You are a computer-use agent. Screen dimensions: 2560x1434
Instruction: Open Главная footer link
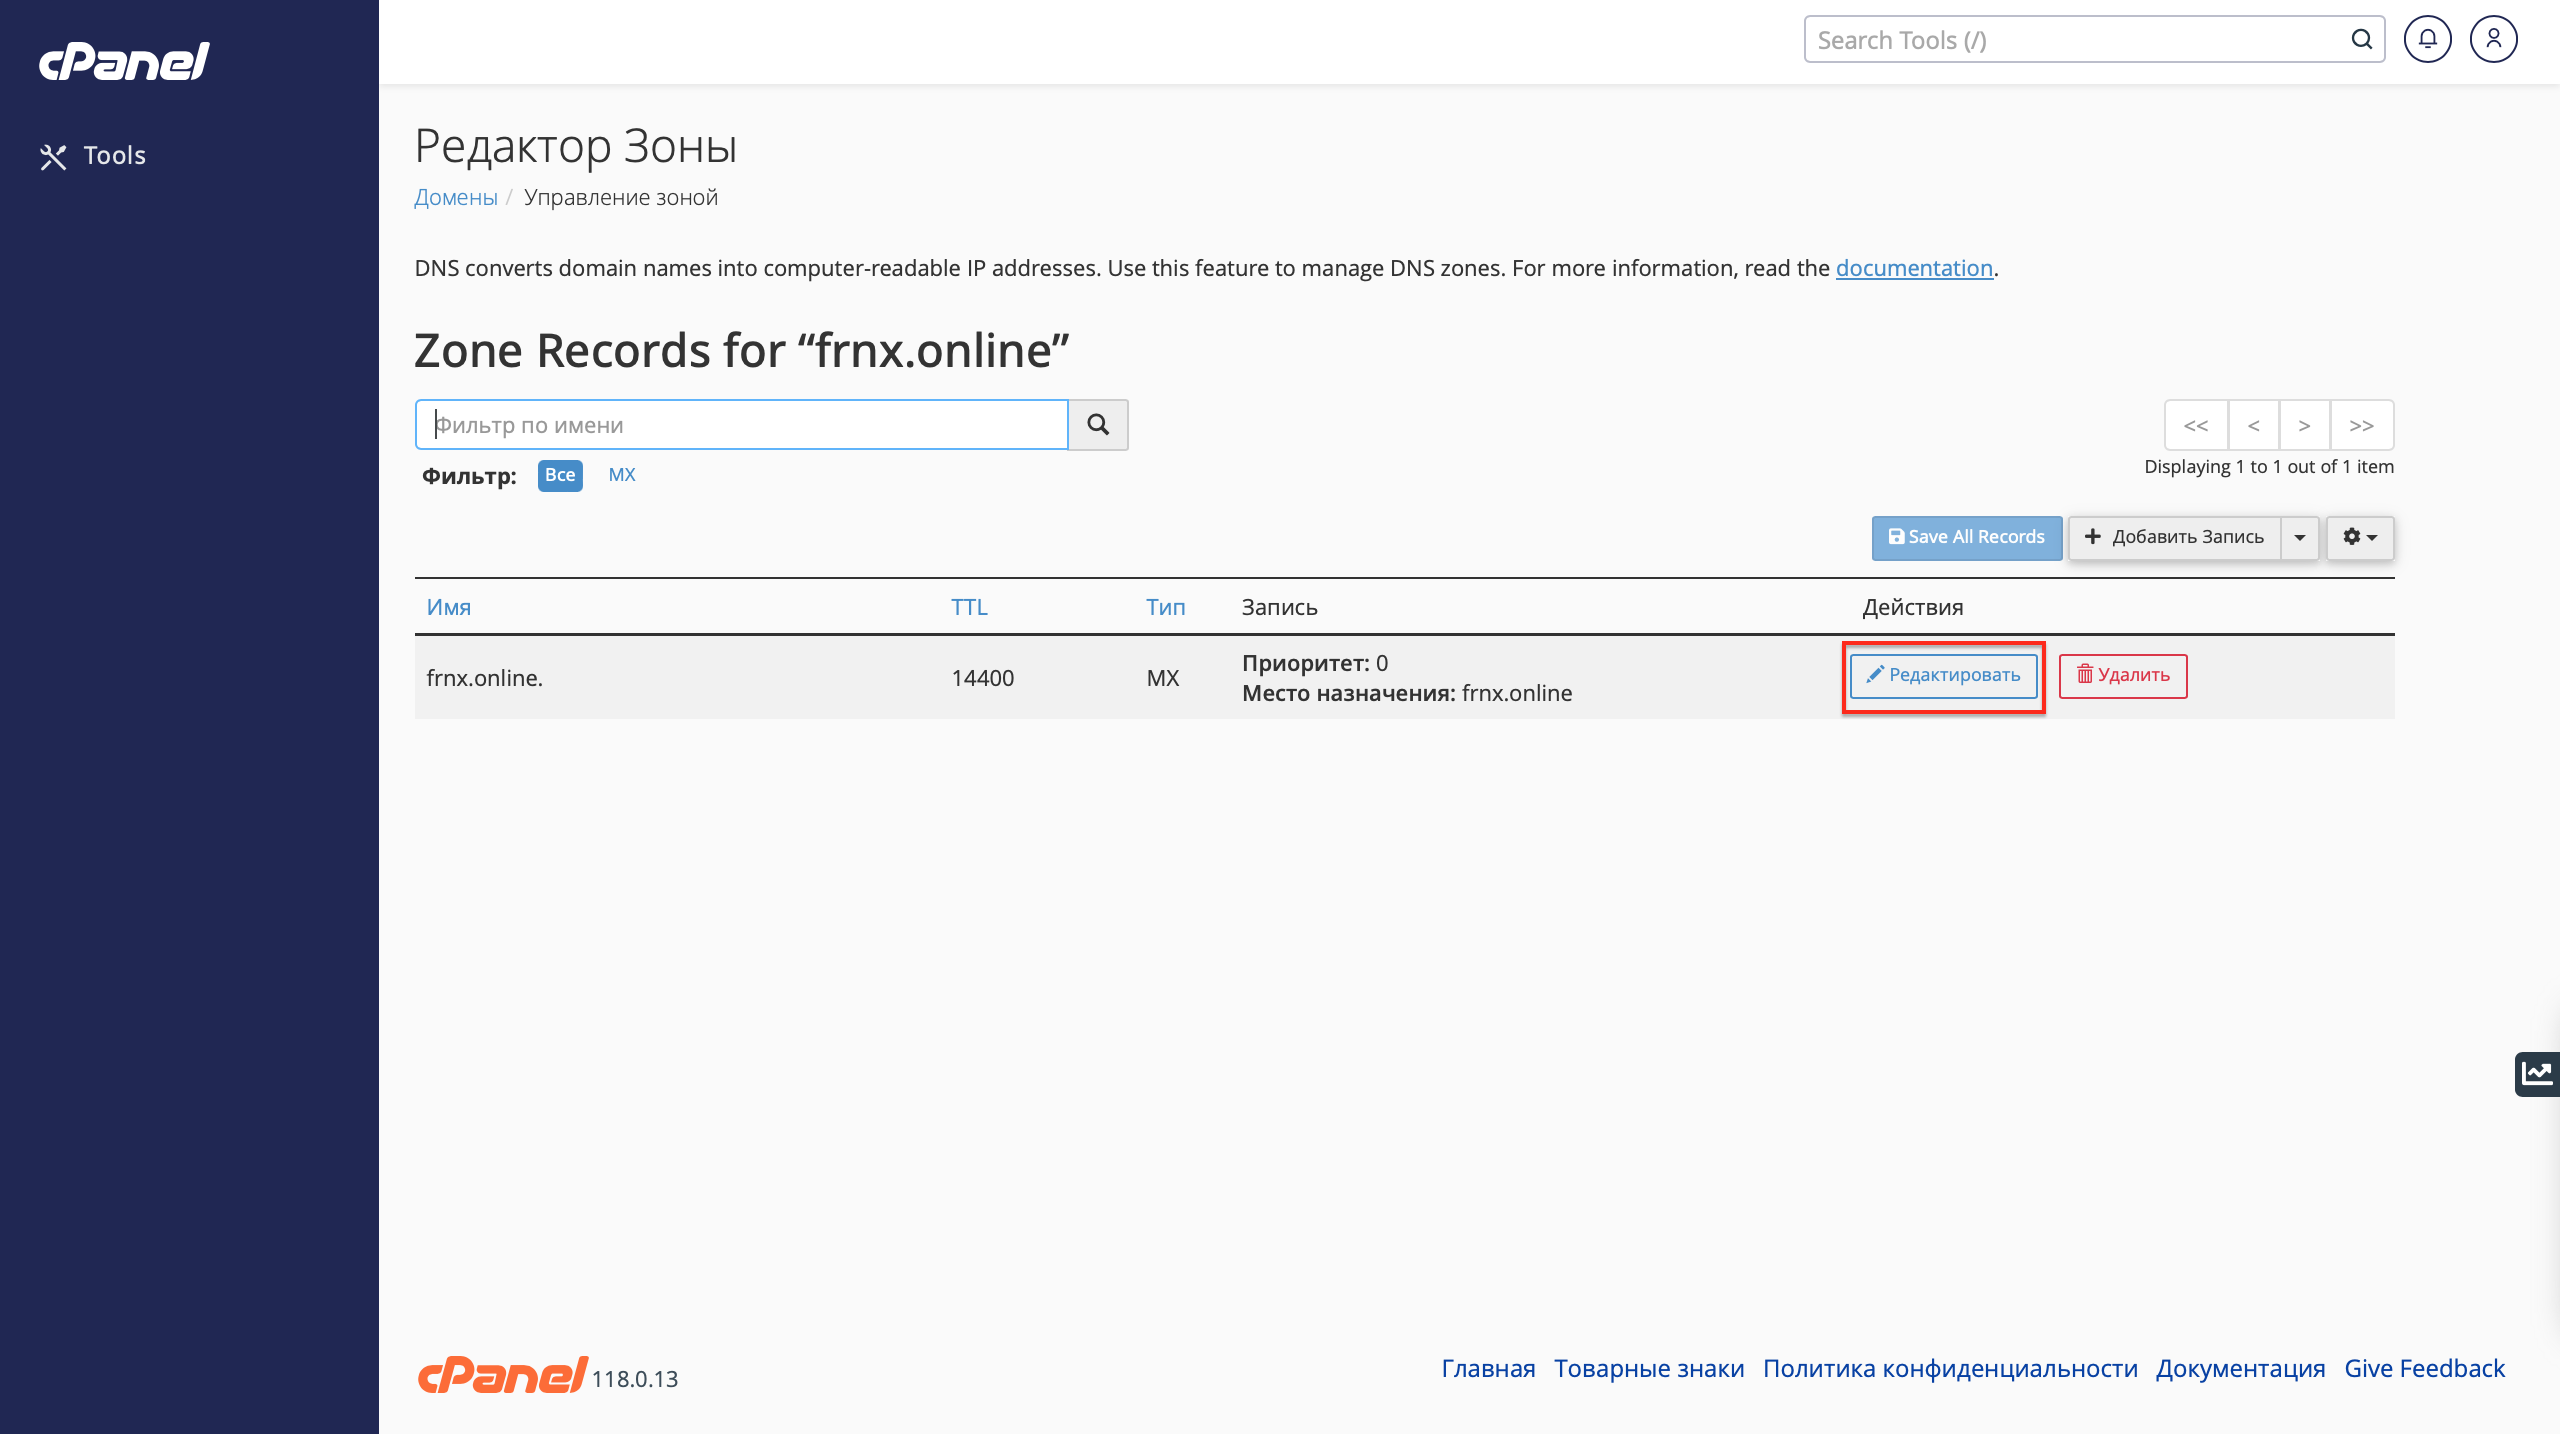pyautogui.click(x=1488, y=1369)
